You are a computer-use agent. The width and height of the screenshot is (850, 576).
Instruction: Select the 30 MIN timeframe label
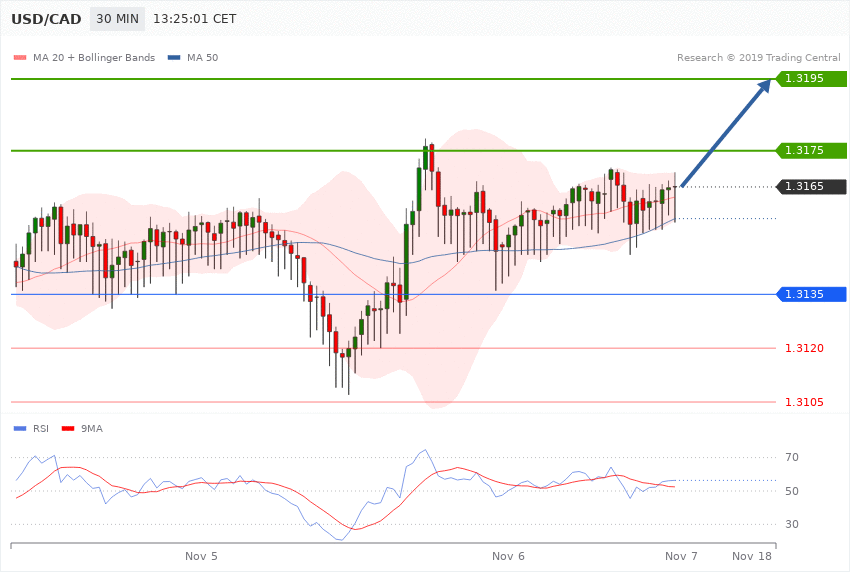[x=118, y=19]
